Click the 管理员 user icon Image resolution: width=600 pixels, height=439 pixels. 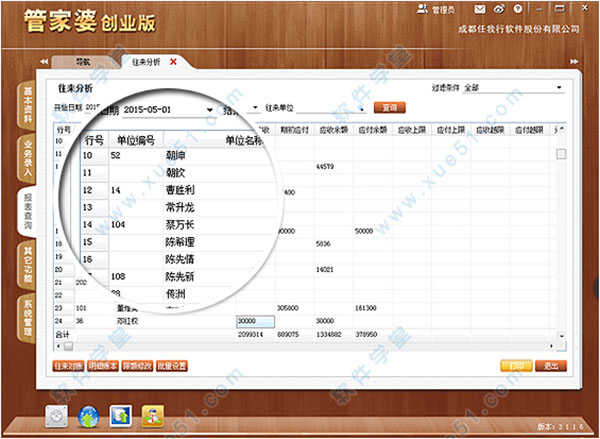(x=422, y=9)
